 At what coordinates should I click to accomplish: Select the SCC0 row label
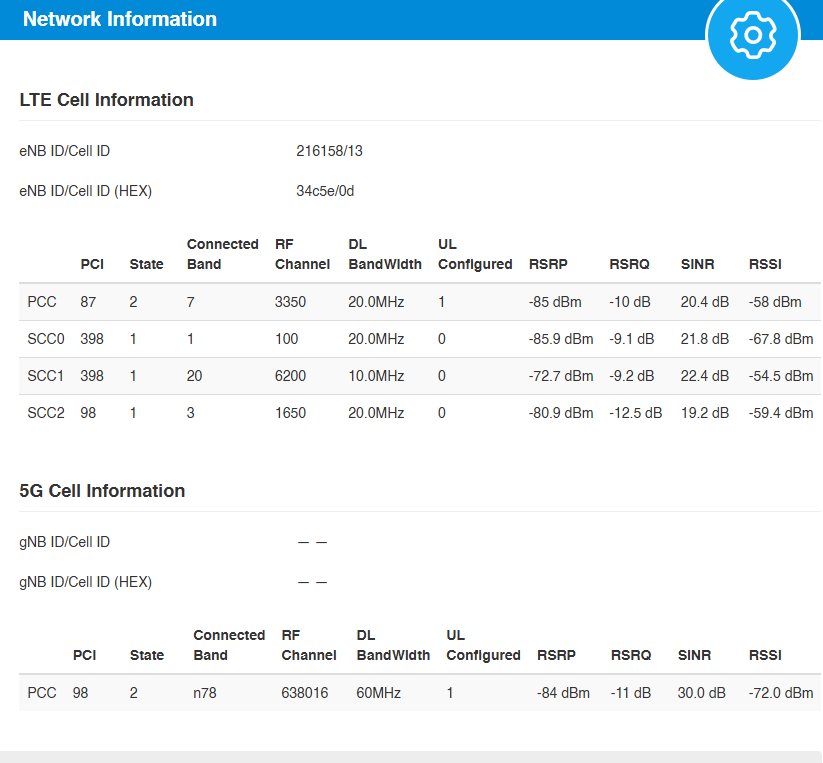[x=46, y=339]
